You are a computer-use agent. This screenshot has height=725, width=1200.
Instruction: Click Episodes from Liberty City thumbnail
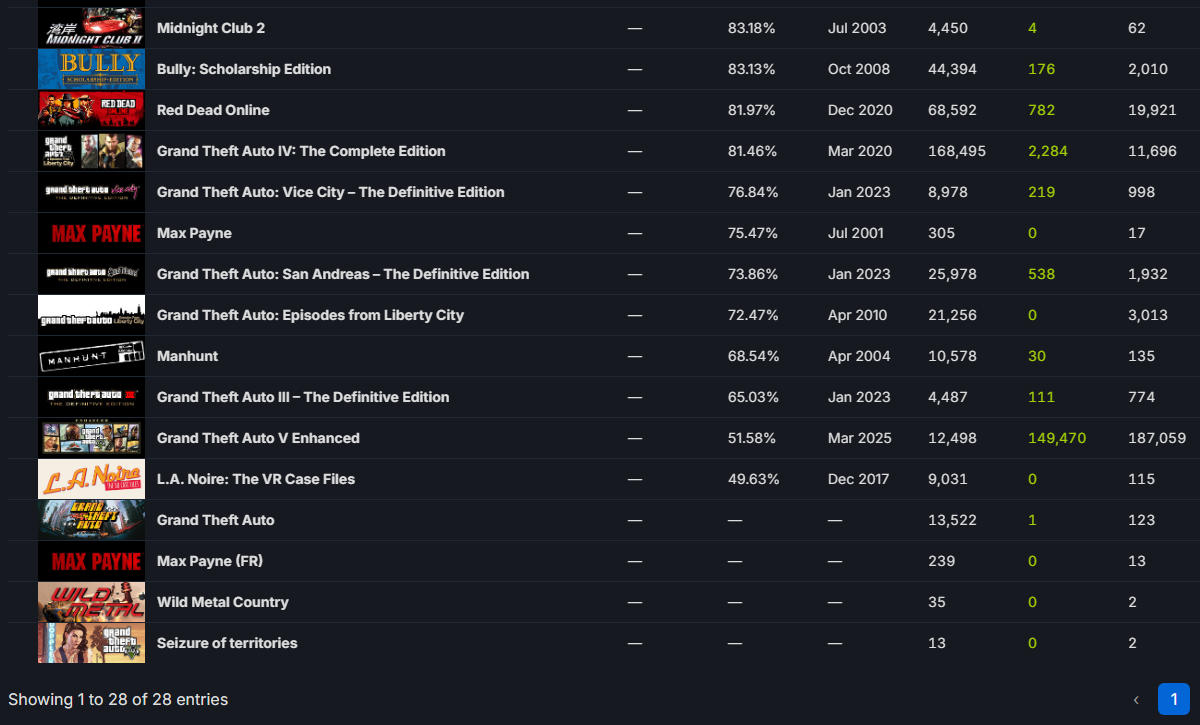tap(91, 315)
